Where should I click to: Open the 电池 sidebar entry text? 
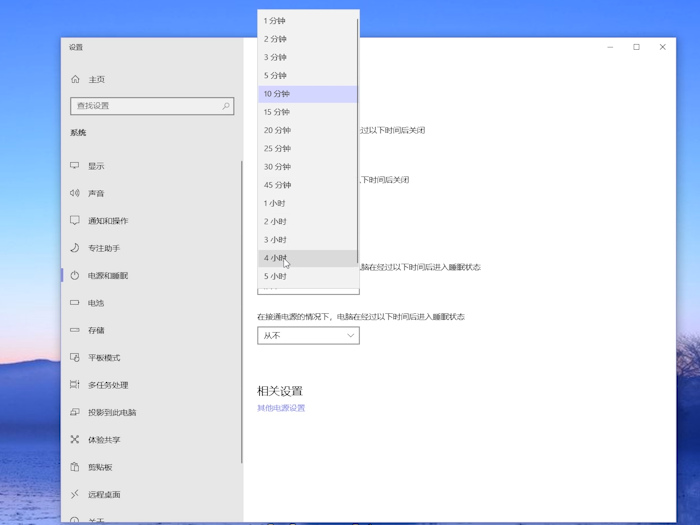pos(96,303)
